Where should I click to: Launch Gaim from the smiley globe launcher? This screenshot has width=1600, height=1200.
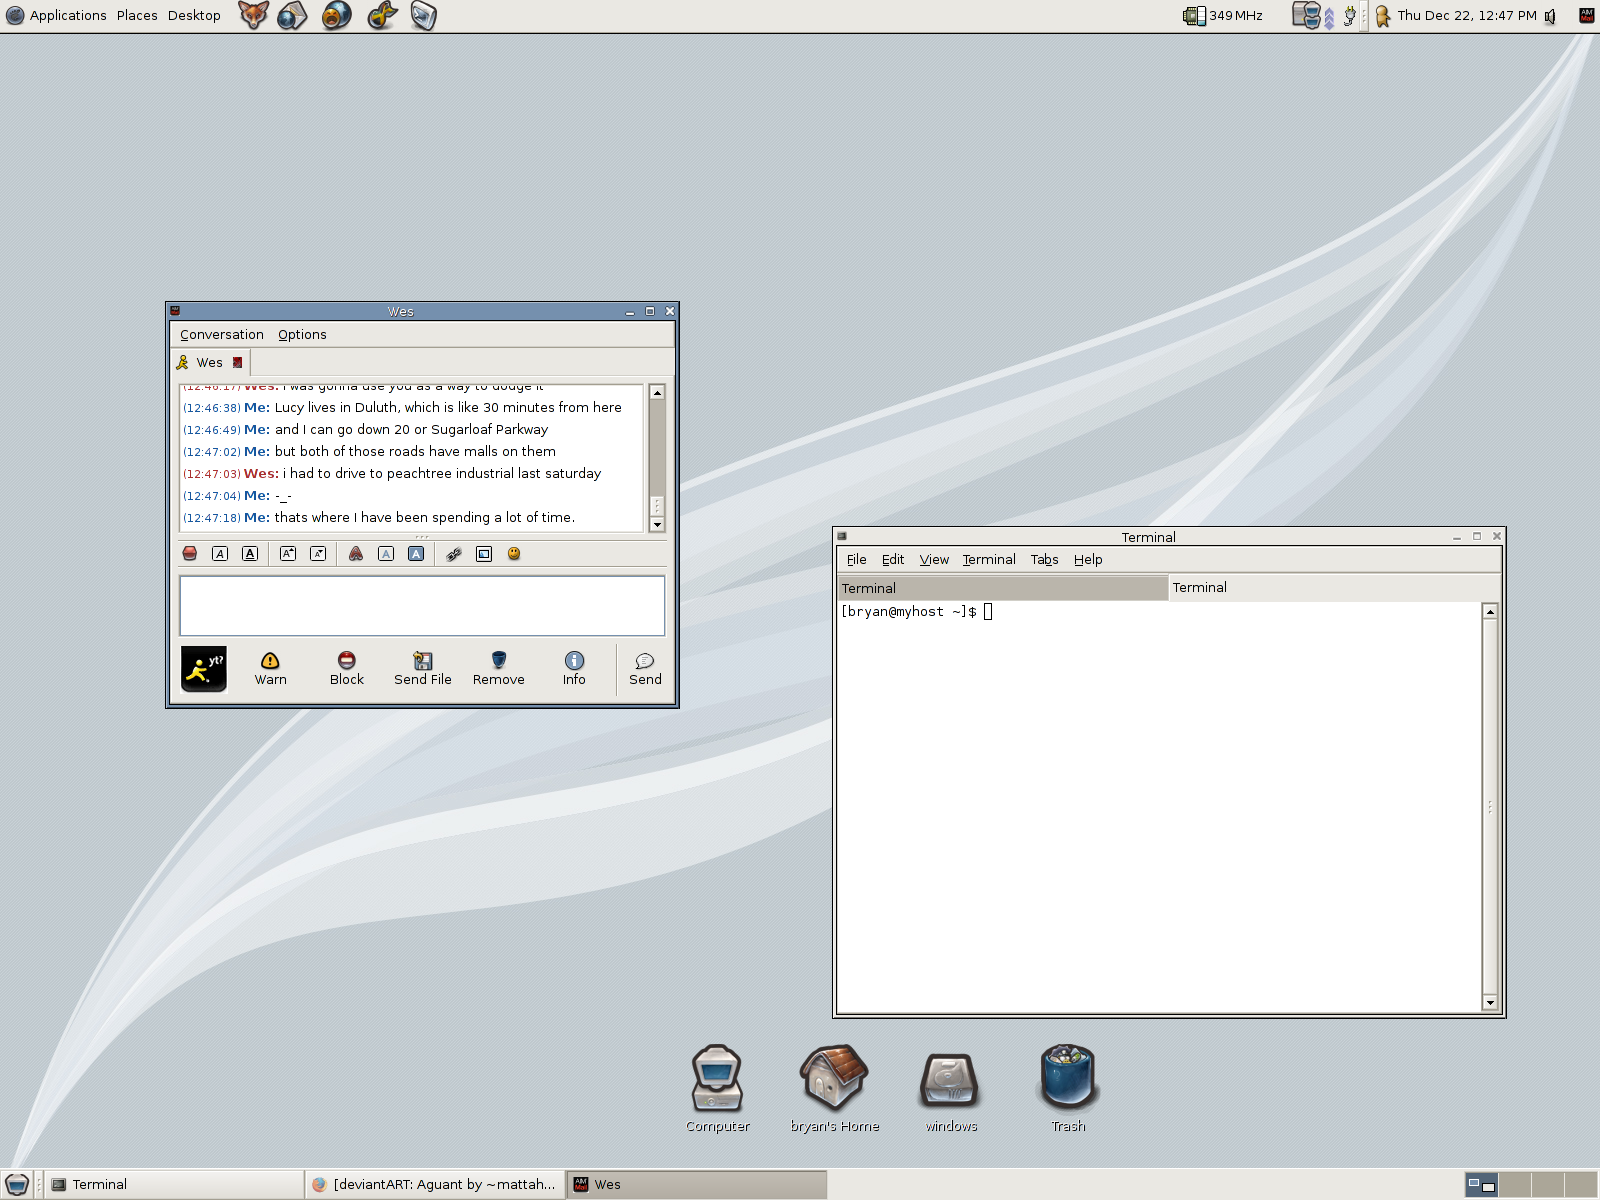coord(337,15)
